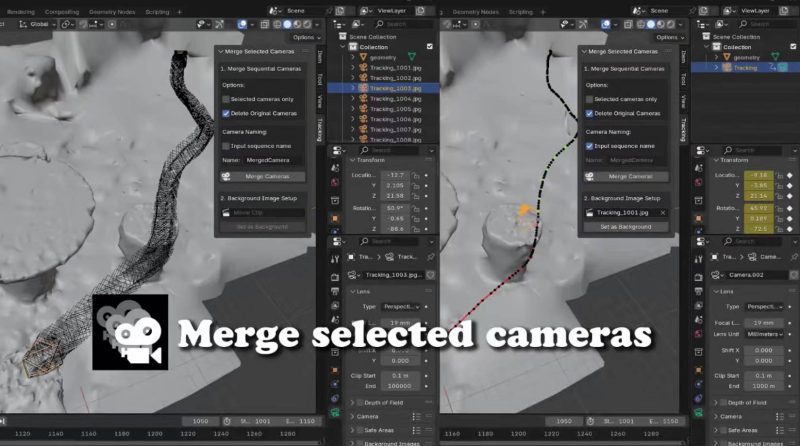This screenshot has height=446, width=800.
Task: Lock Location X in left Transform panel
Action: [x=416, y=176]
